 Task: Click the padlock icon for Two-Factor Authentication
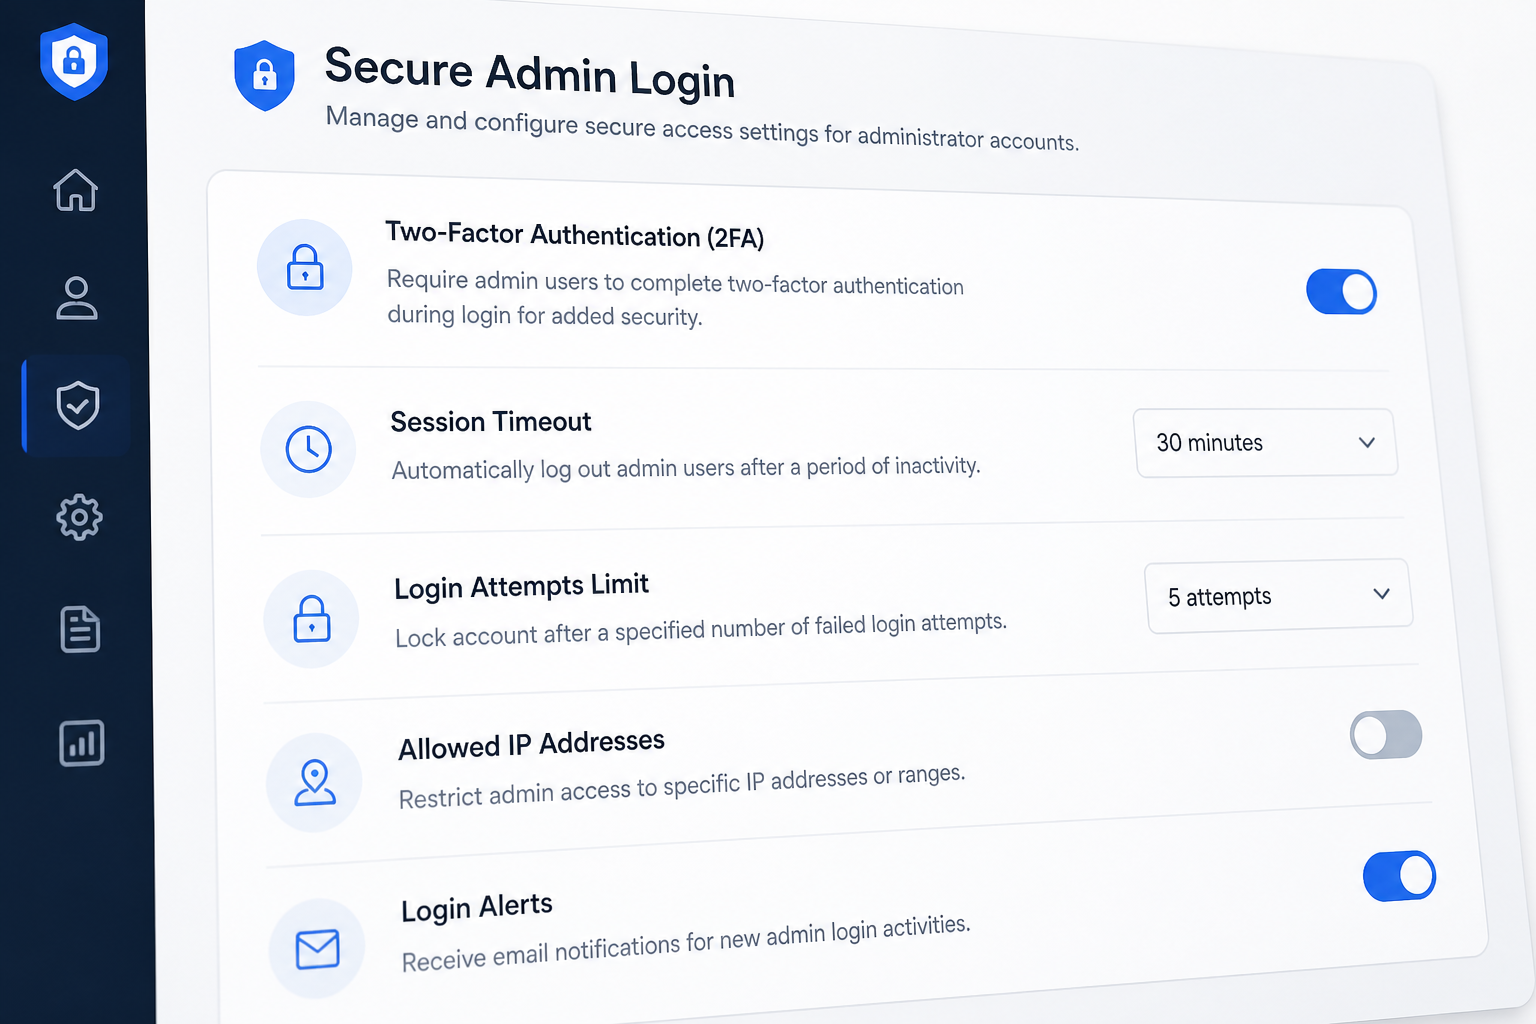pos(305,268)
